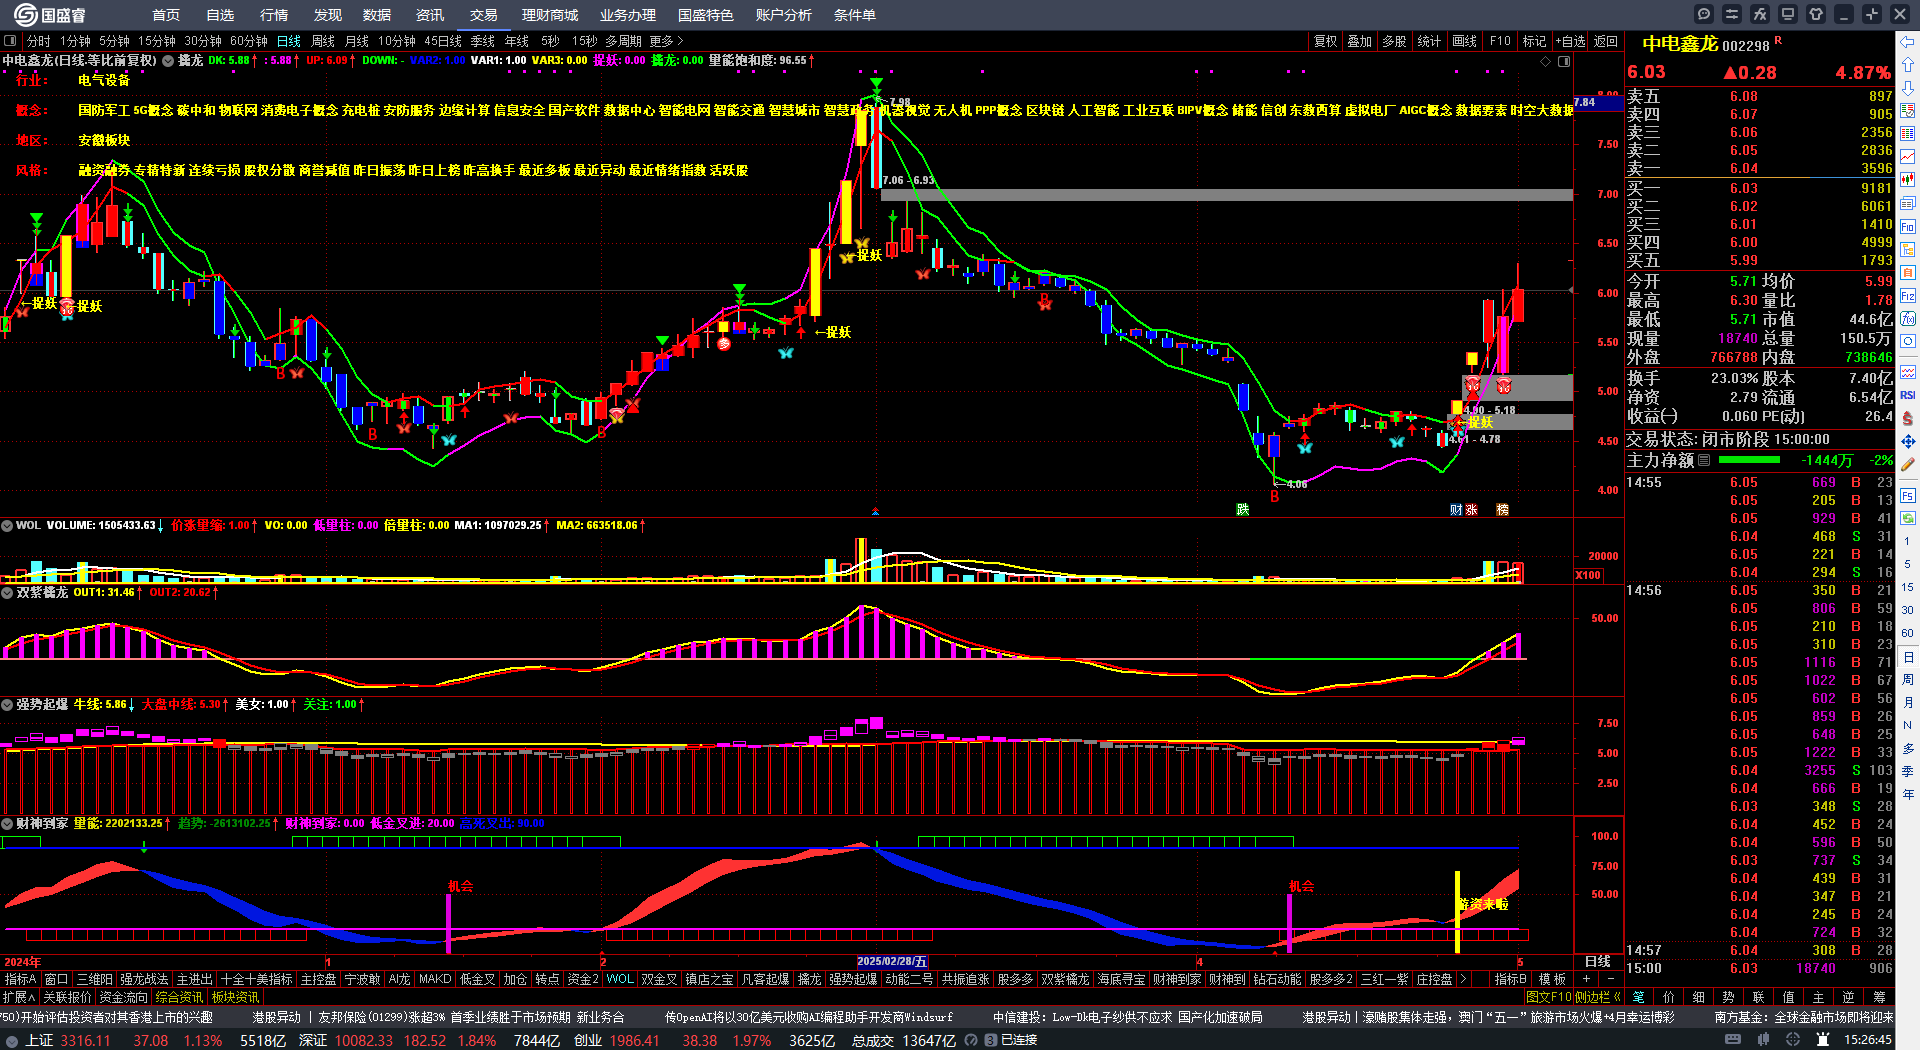Toggle the WOL volume indicator circle button
1920x1050 pixels.
[7, 525]
